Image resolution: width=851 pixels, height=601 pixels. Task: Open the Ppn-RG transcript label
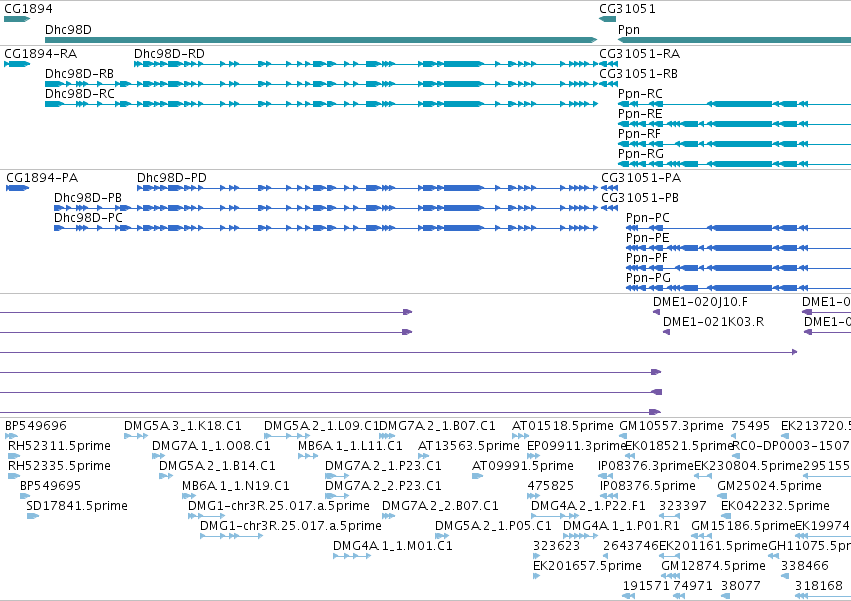pos(640,154)
